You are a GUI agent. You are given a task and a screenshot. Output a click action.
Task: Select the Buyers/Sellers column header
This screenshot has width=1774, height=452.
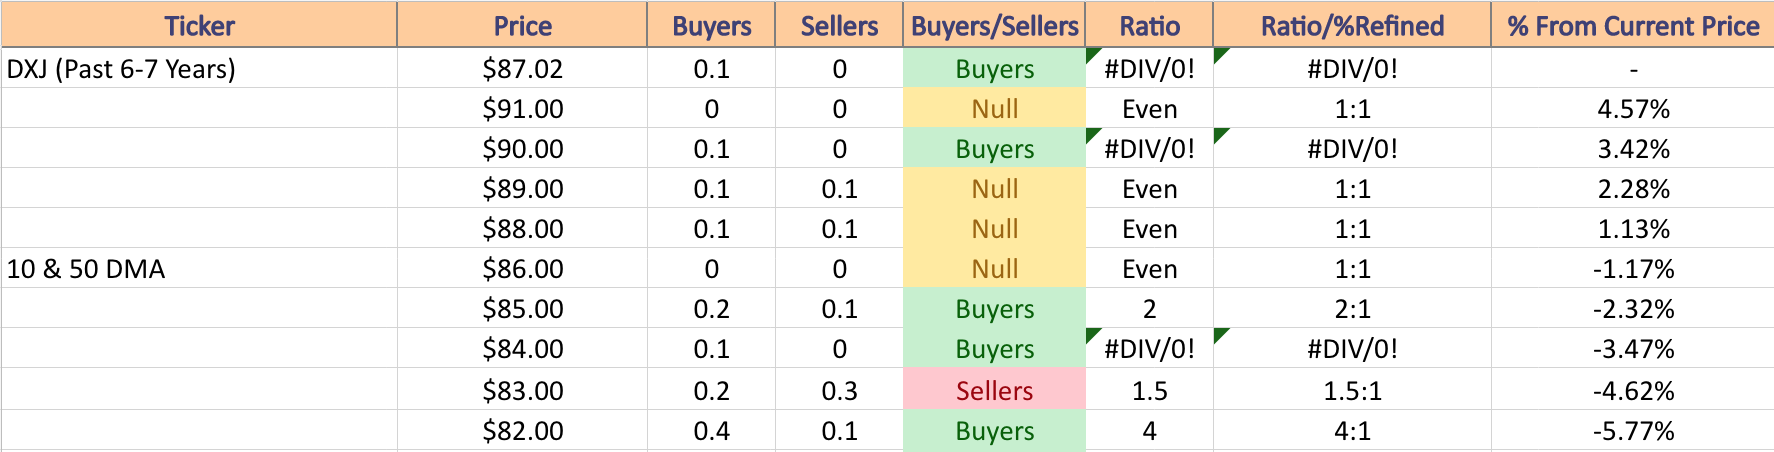point(994,25)
